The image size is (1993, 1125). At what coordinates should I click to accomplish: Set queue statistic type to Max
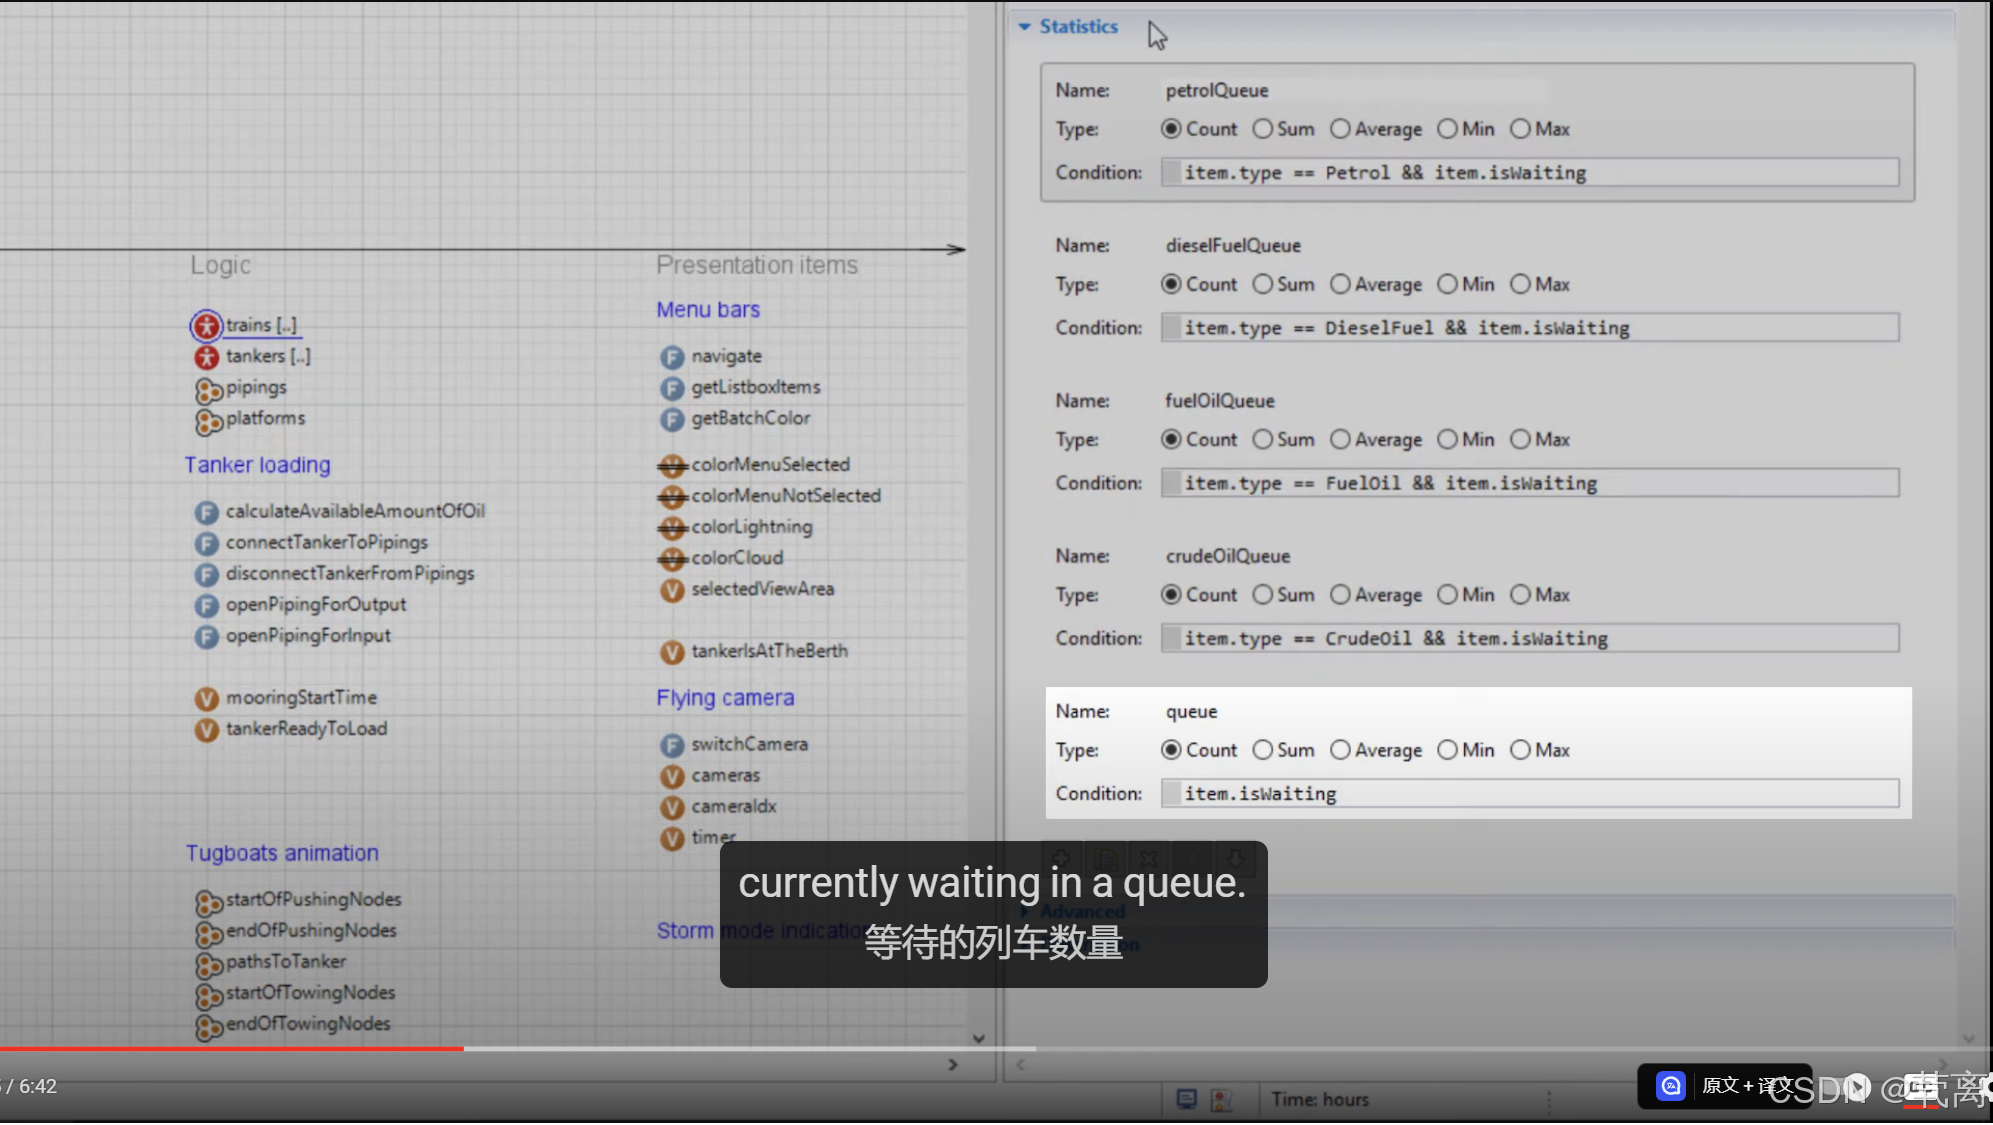pyautogui.click(x=1520, y=750)
